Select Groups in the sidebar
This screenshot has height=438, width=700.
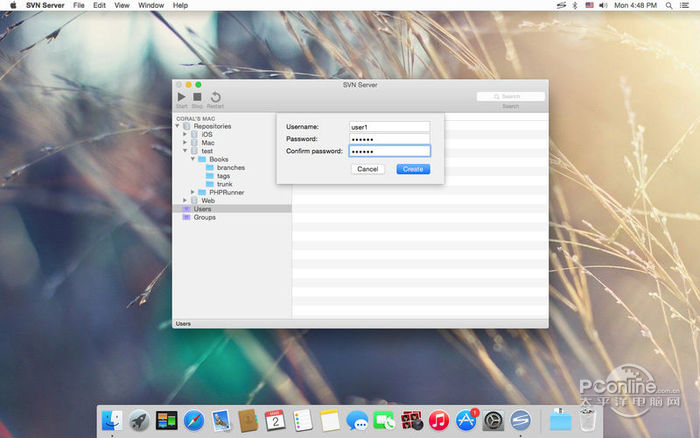click(x=204, y=217)
